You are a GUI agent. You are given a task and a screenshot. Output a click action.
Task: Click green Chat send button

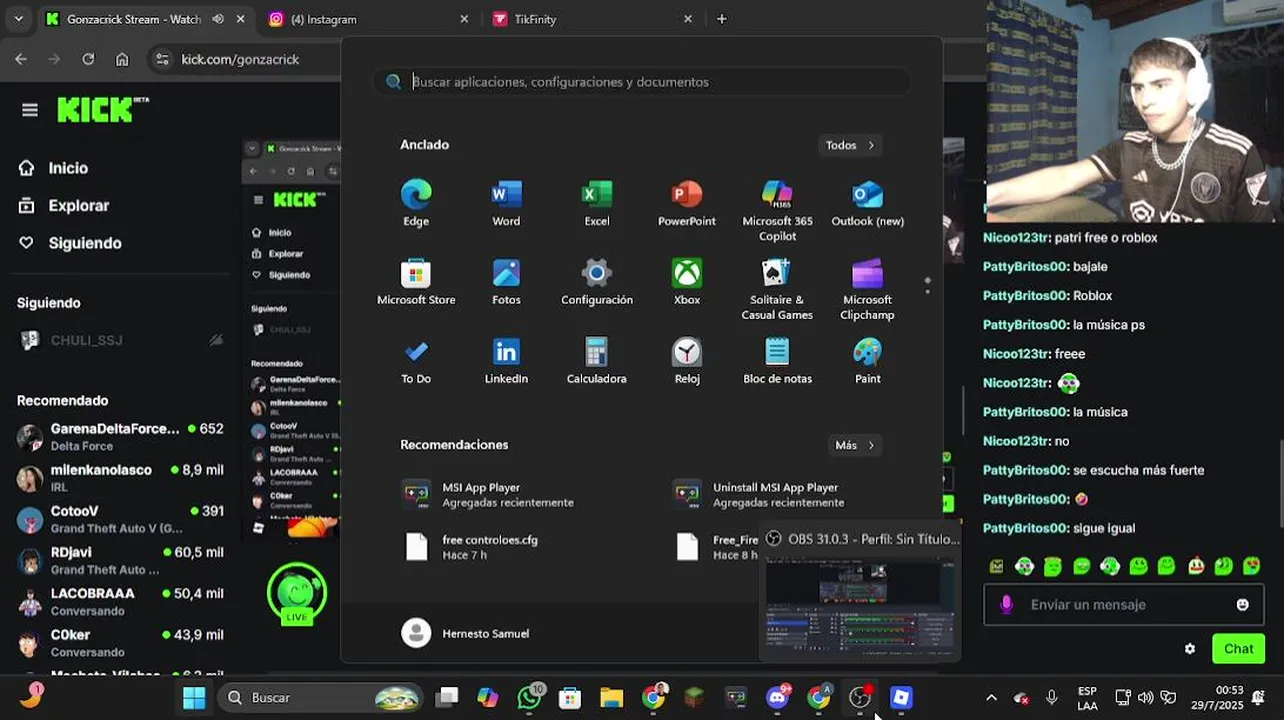coord(1238,649)
